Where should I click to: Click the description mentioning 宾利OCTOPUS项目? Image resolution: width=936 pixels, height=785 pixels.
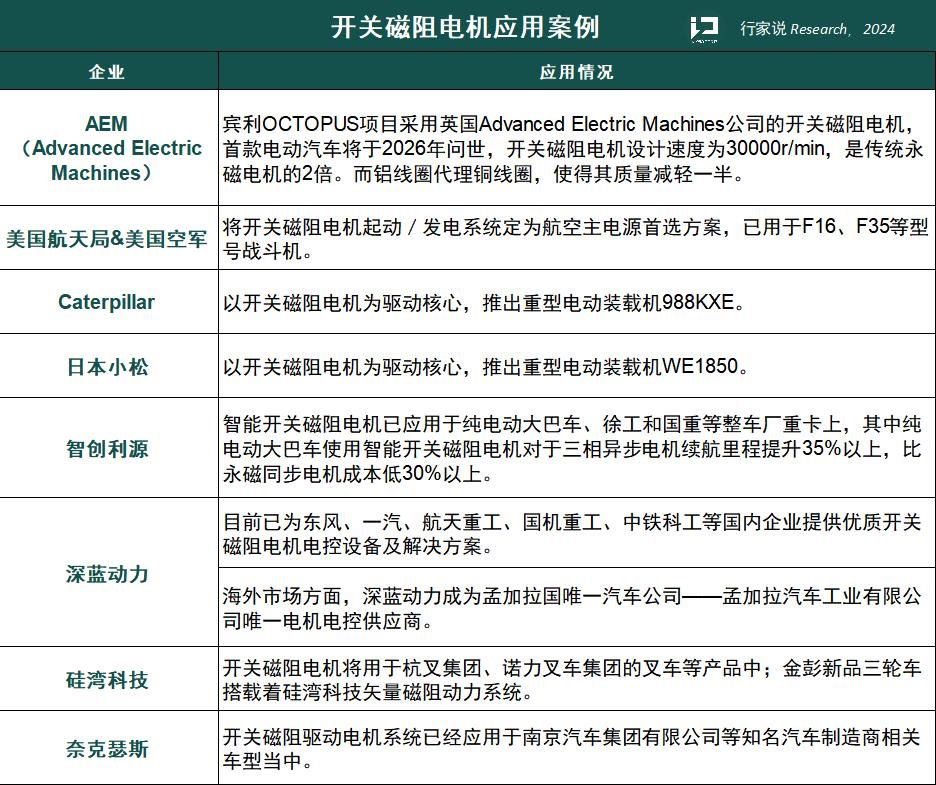tap(572, 149)
